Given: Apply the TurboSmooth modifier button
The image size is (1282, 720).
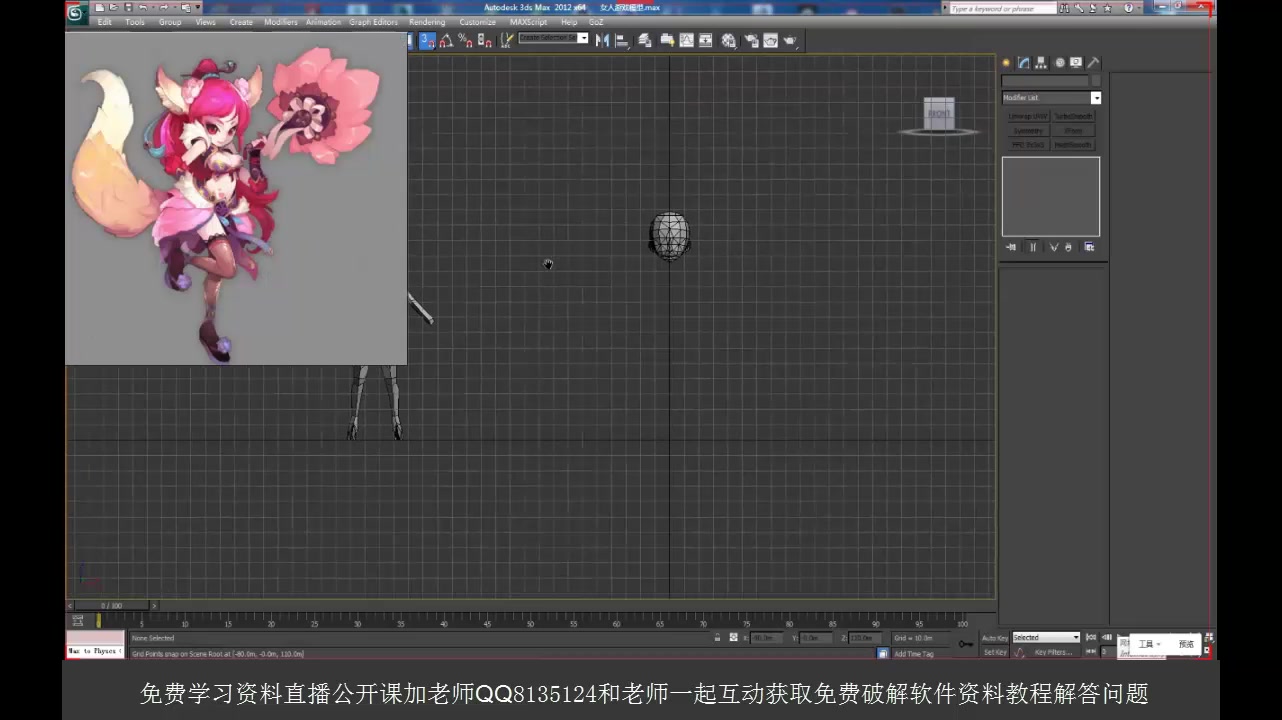Looking at the screenshot, I should pyautogui.click(x=1073, y=116).
